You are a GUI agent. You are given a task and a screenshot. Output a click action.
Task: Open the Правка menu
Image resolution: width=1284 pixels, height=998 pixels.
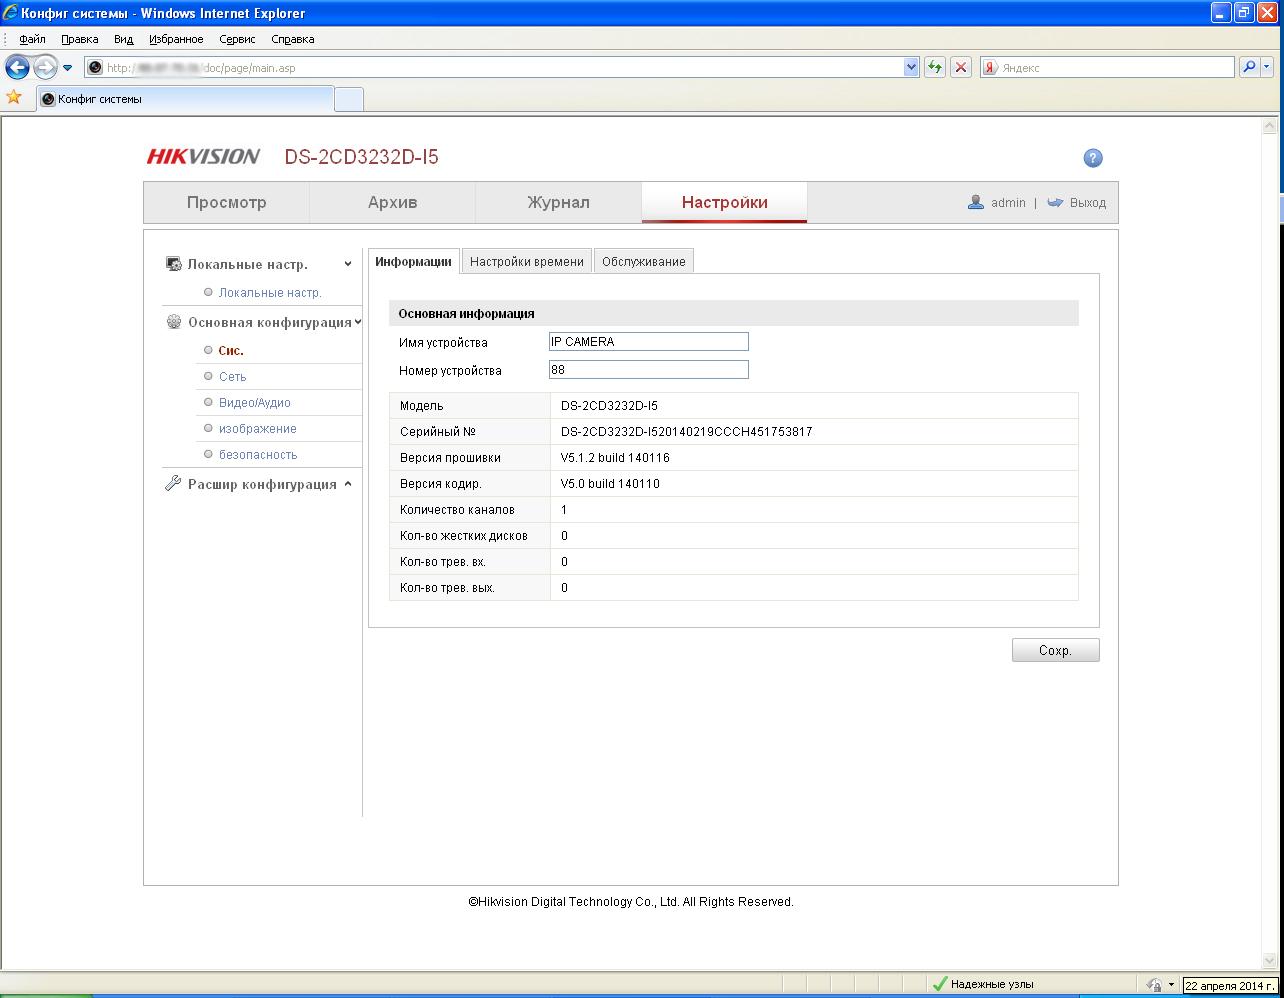click(79, 39)
